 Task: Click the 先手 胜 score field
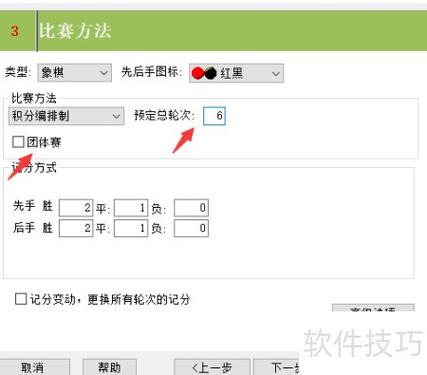(76, 208)
